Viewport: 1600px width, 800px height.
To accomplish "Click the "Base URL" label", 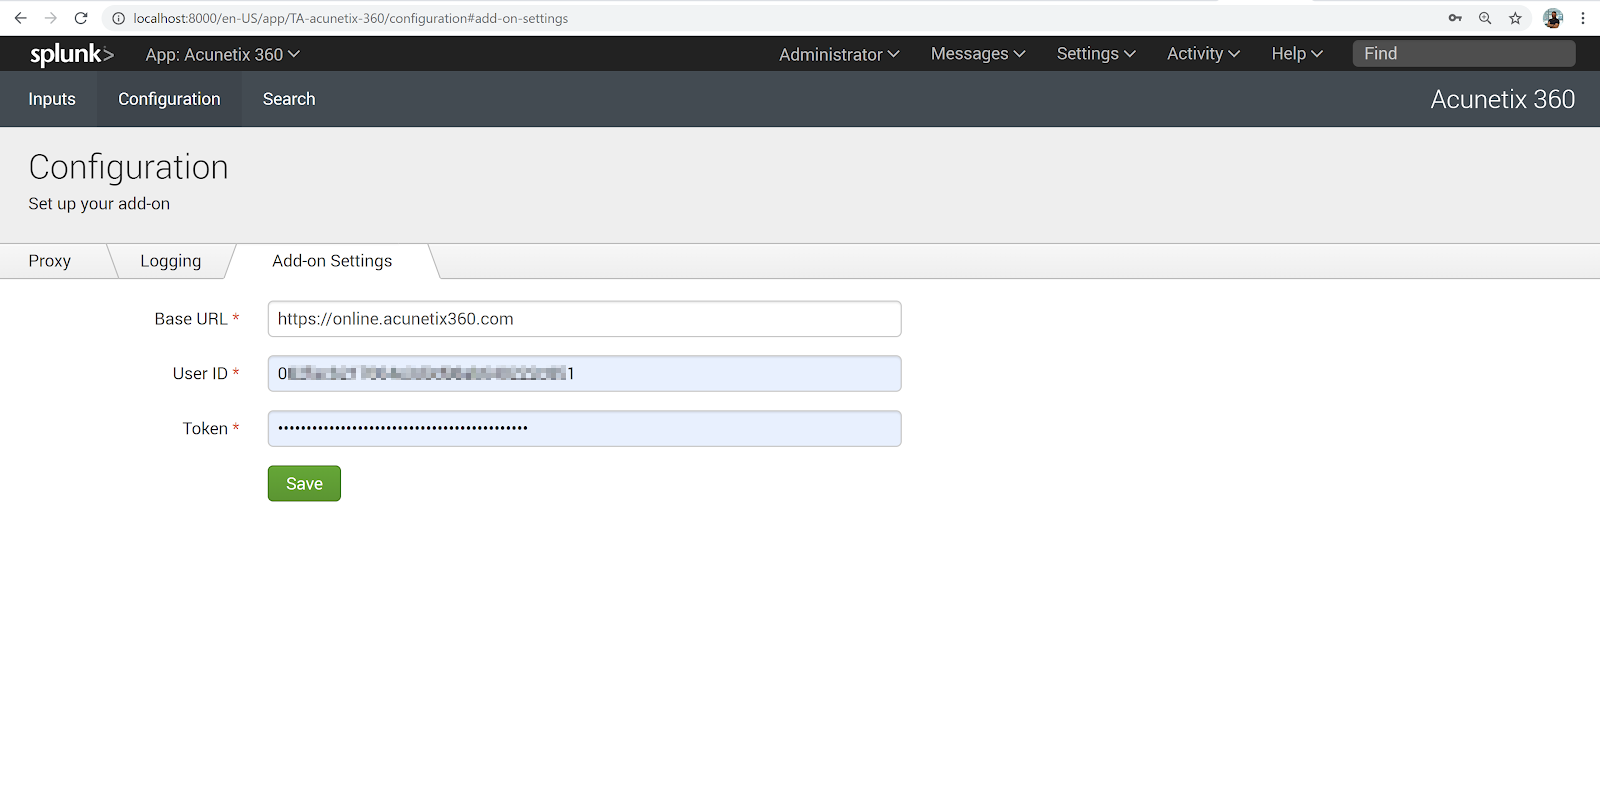I will [x=191, y=319].
